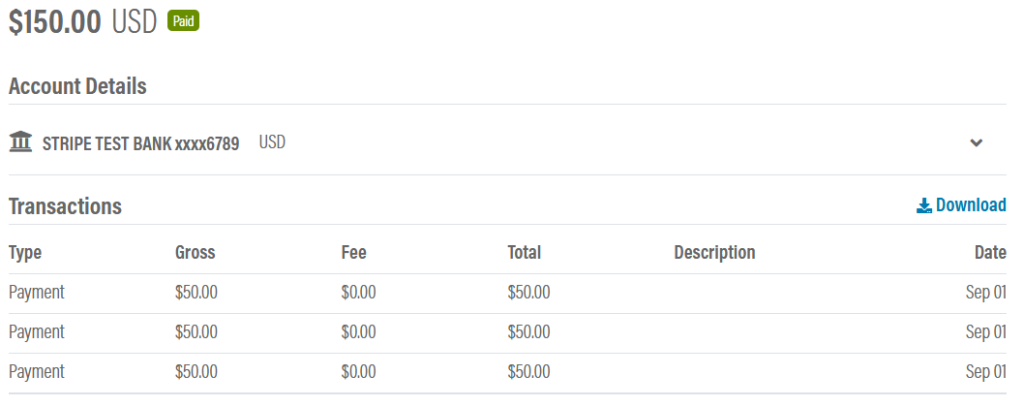Viewport: 1024px width, 407px height.
Task: Click the Date column header
Action: click(x=990, y=252)
